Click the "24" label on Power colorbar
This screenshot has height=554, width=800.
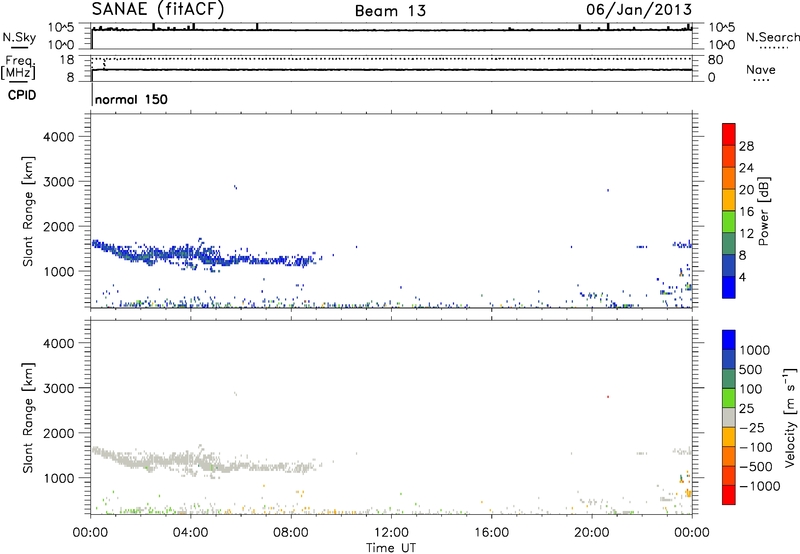pos(746,168)
